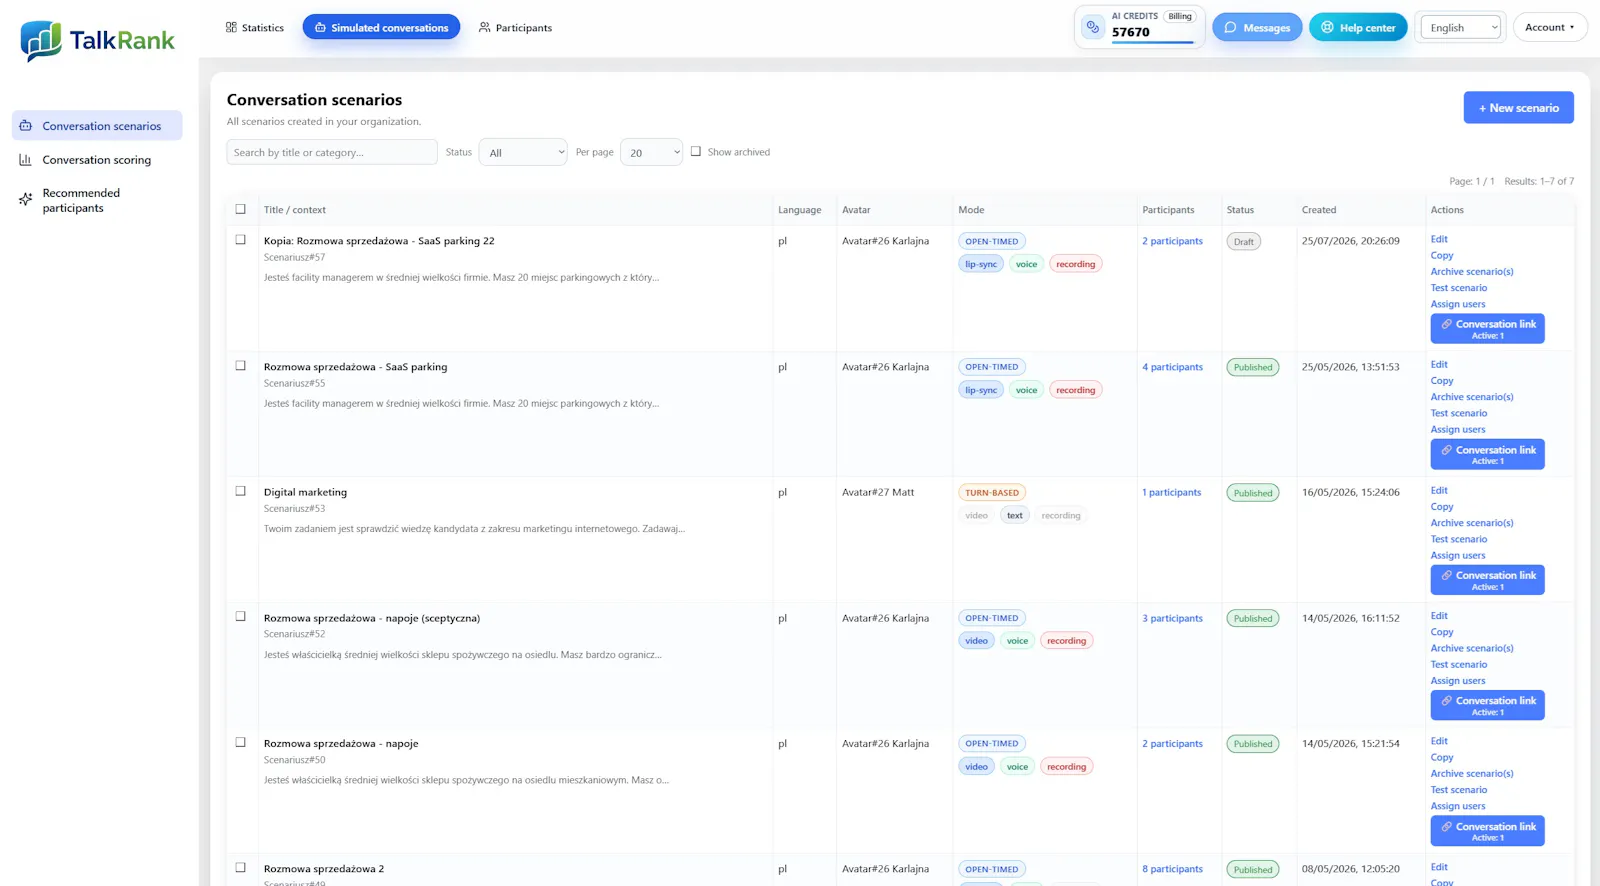Check the Digital marketing row checkbox
This screenshot has width=1600, height=886.
click(x=240, y=491)
